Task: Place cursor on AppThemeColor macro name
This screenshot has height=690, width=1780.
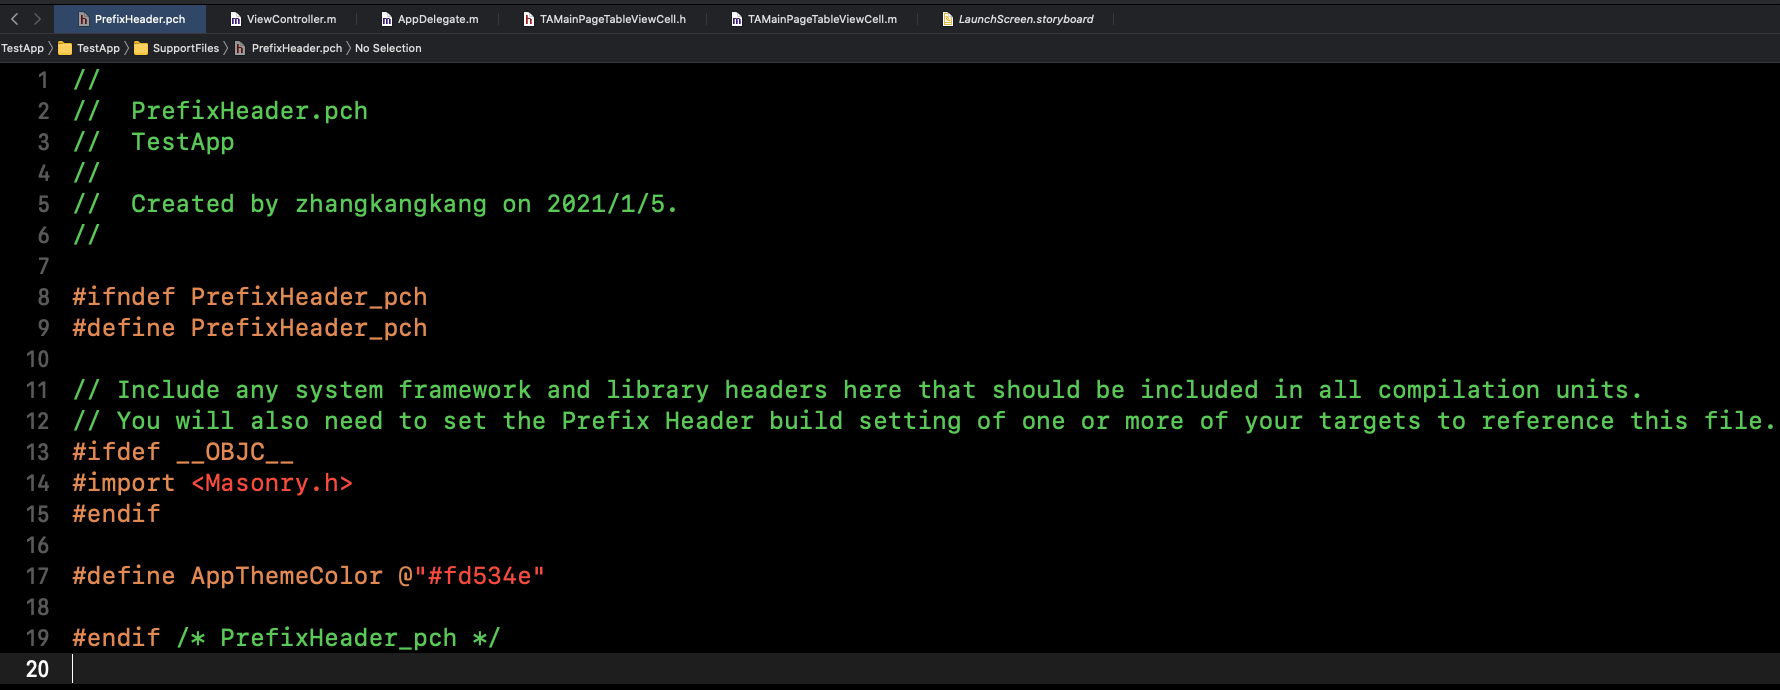Action: click(x=286, y=576)
